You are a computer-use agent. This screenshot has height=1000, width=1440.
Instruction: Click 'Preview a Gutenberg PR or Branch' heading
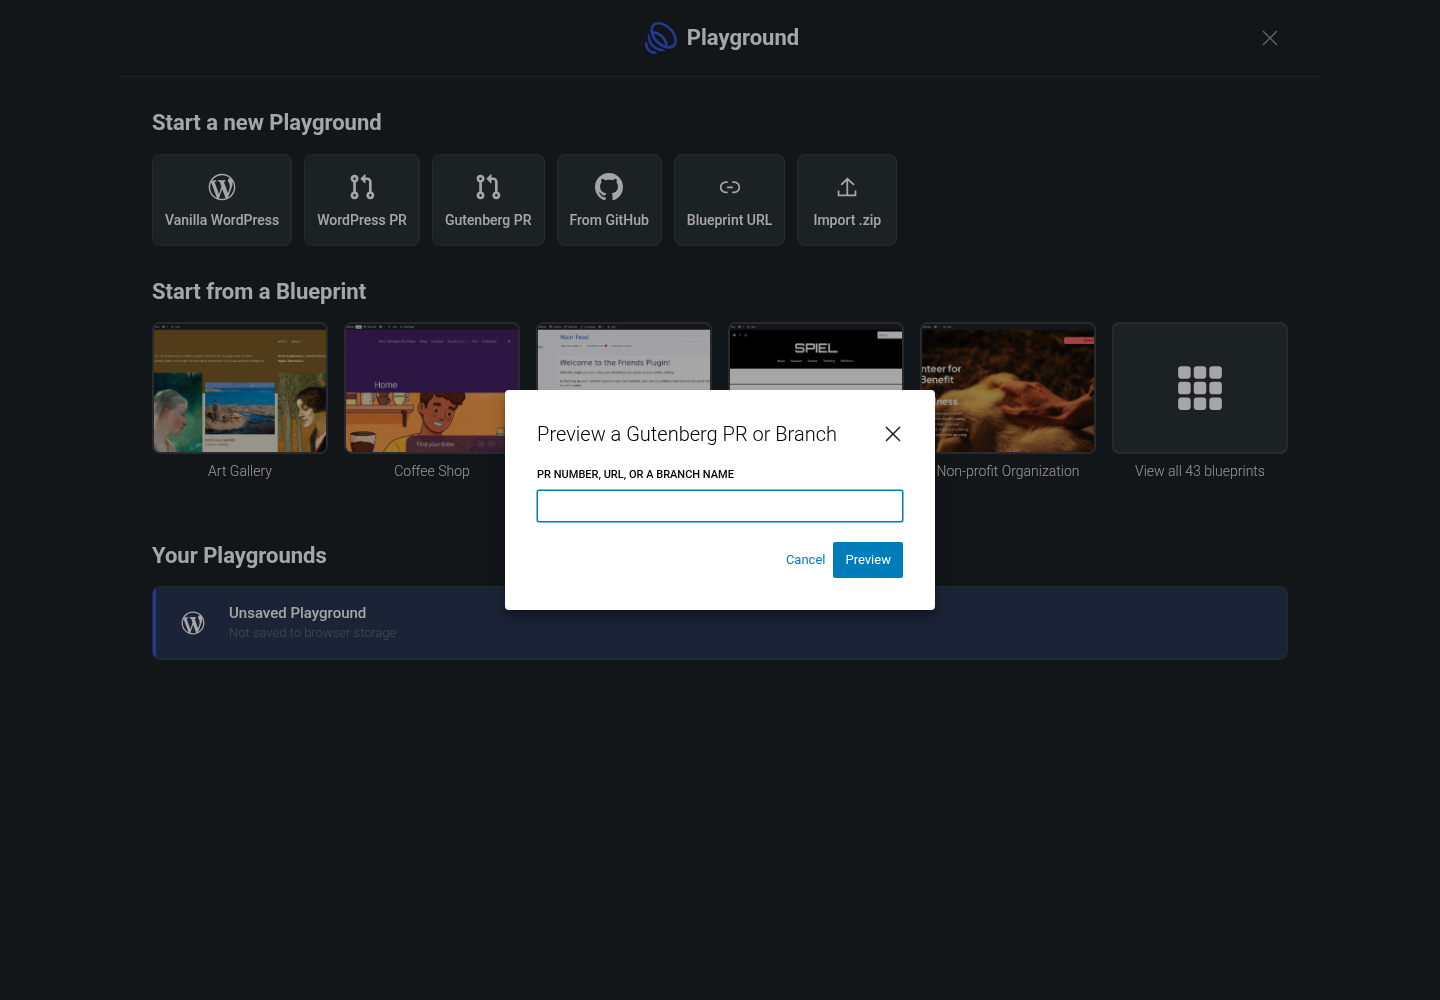coord(687,434)
